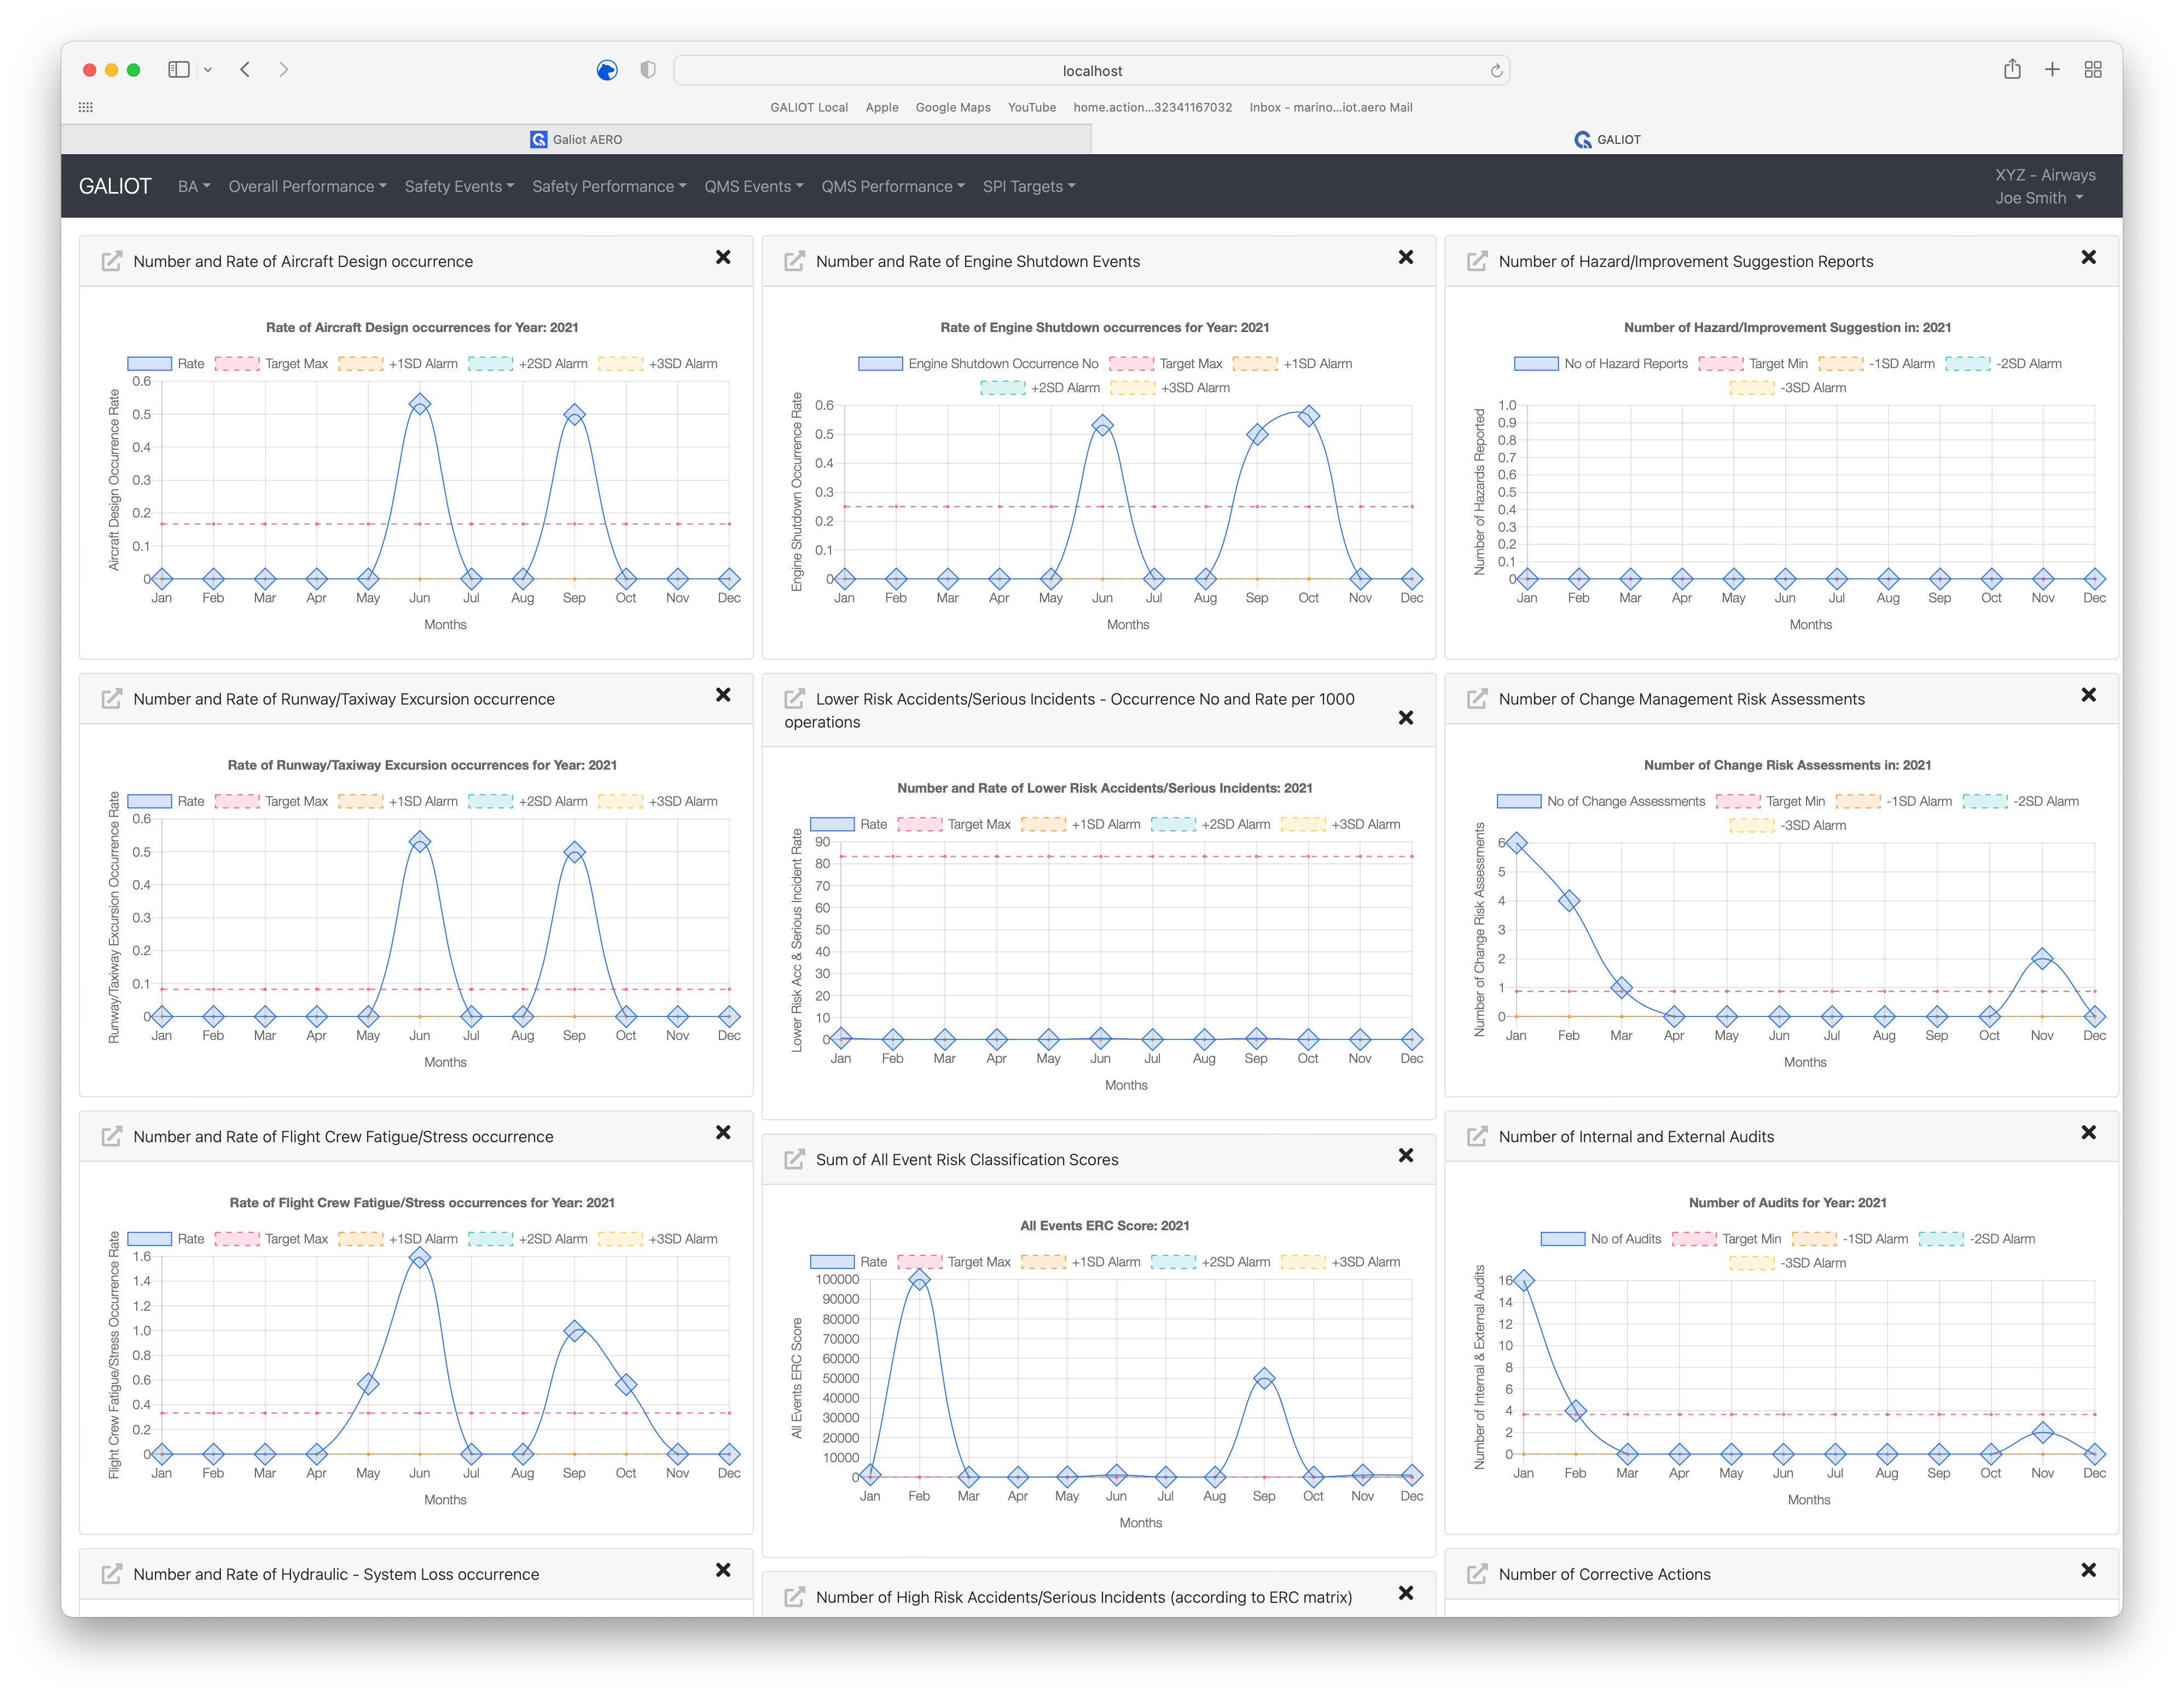Open privacy report shield icon

click(x=648, y=70)
